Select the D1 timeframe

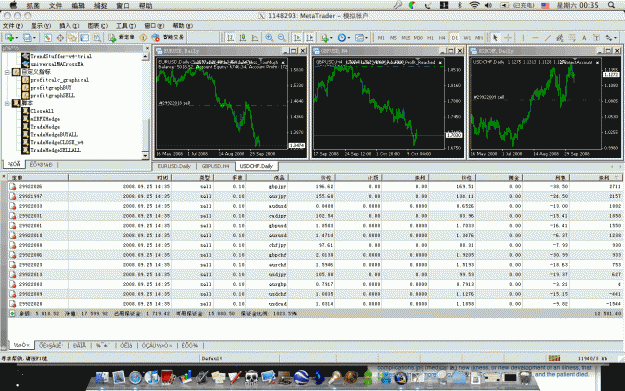[454, 38]
